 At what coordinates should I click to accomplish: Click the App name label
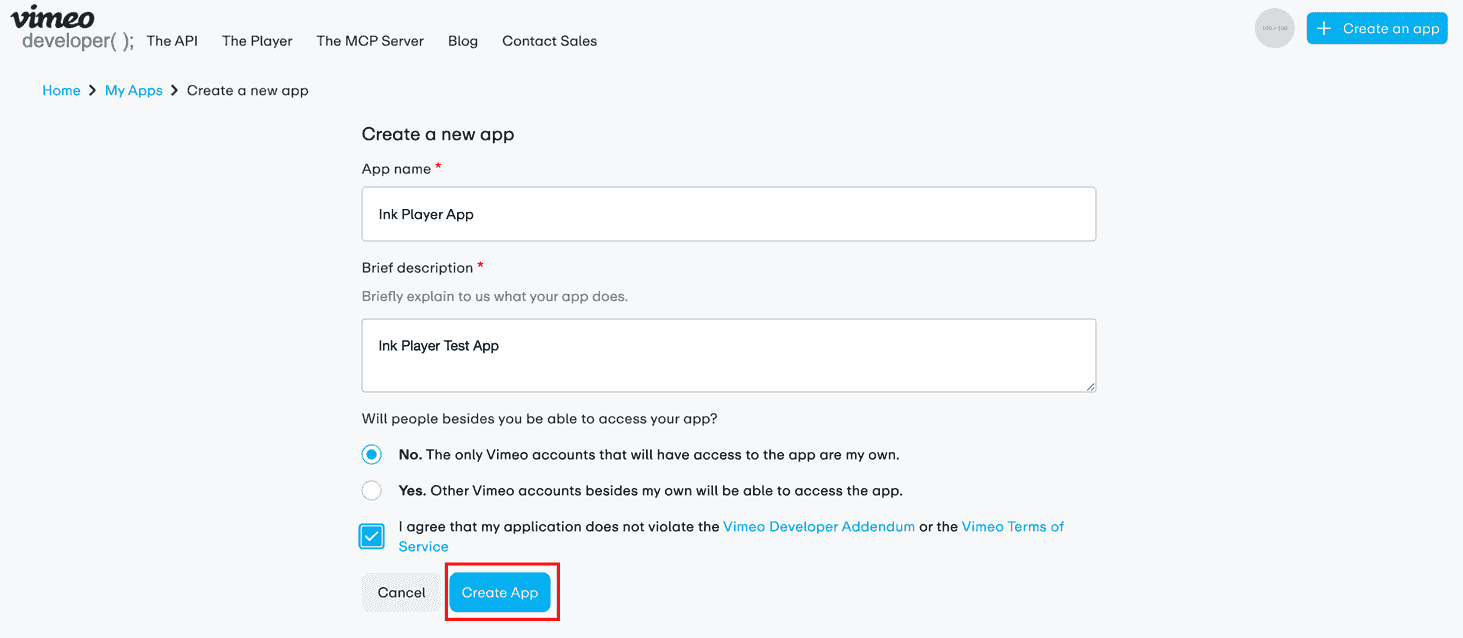[396, 169]
